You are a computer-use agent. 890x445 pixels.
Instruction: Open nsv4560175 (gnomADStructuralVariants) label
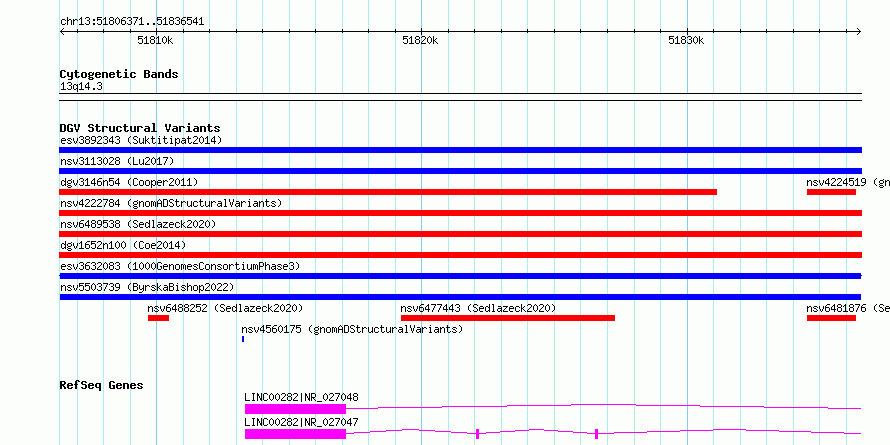(352, 329)
